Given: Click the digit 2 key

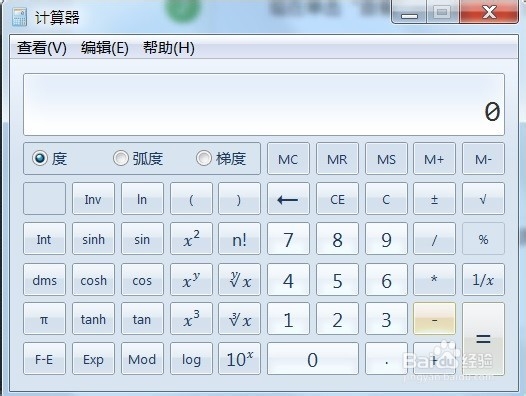Looking at the screenshot, I should pyautogui.click(x=337, y=318).
